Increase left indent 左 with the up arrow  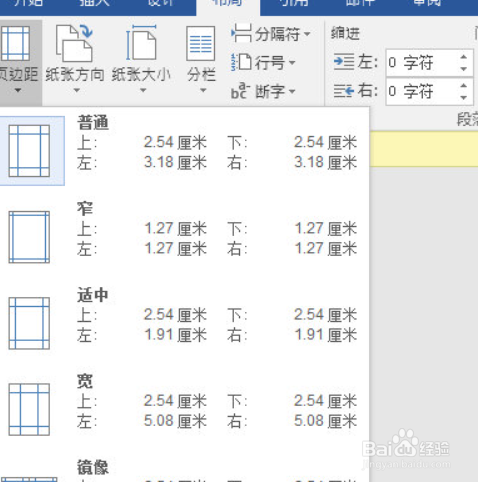coord(464,57)
